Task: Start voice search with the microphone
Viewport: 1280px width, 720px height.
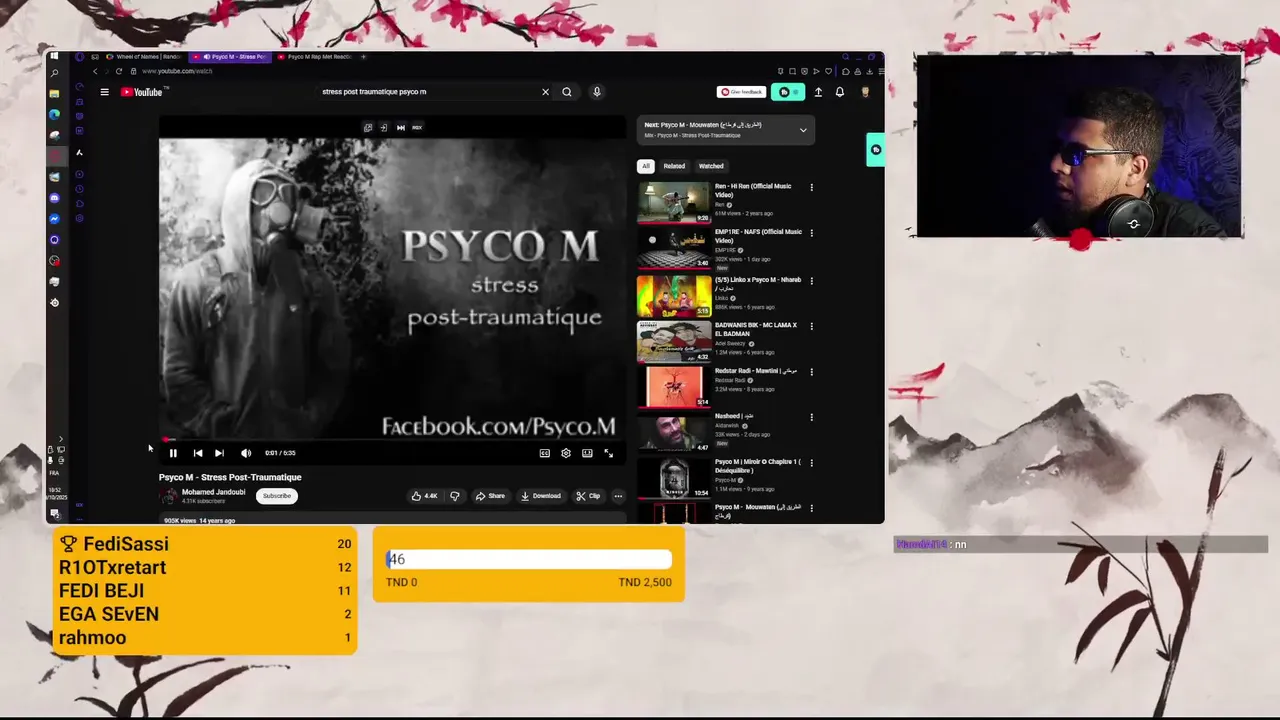Action: pyautogui.click(x=597, y=92)
